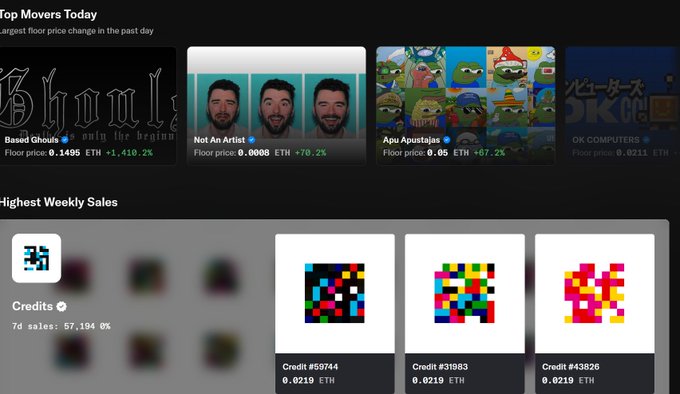680x394 pixels.
Task: Click the Credit #43826 title
Action: [570, 367]
